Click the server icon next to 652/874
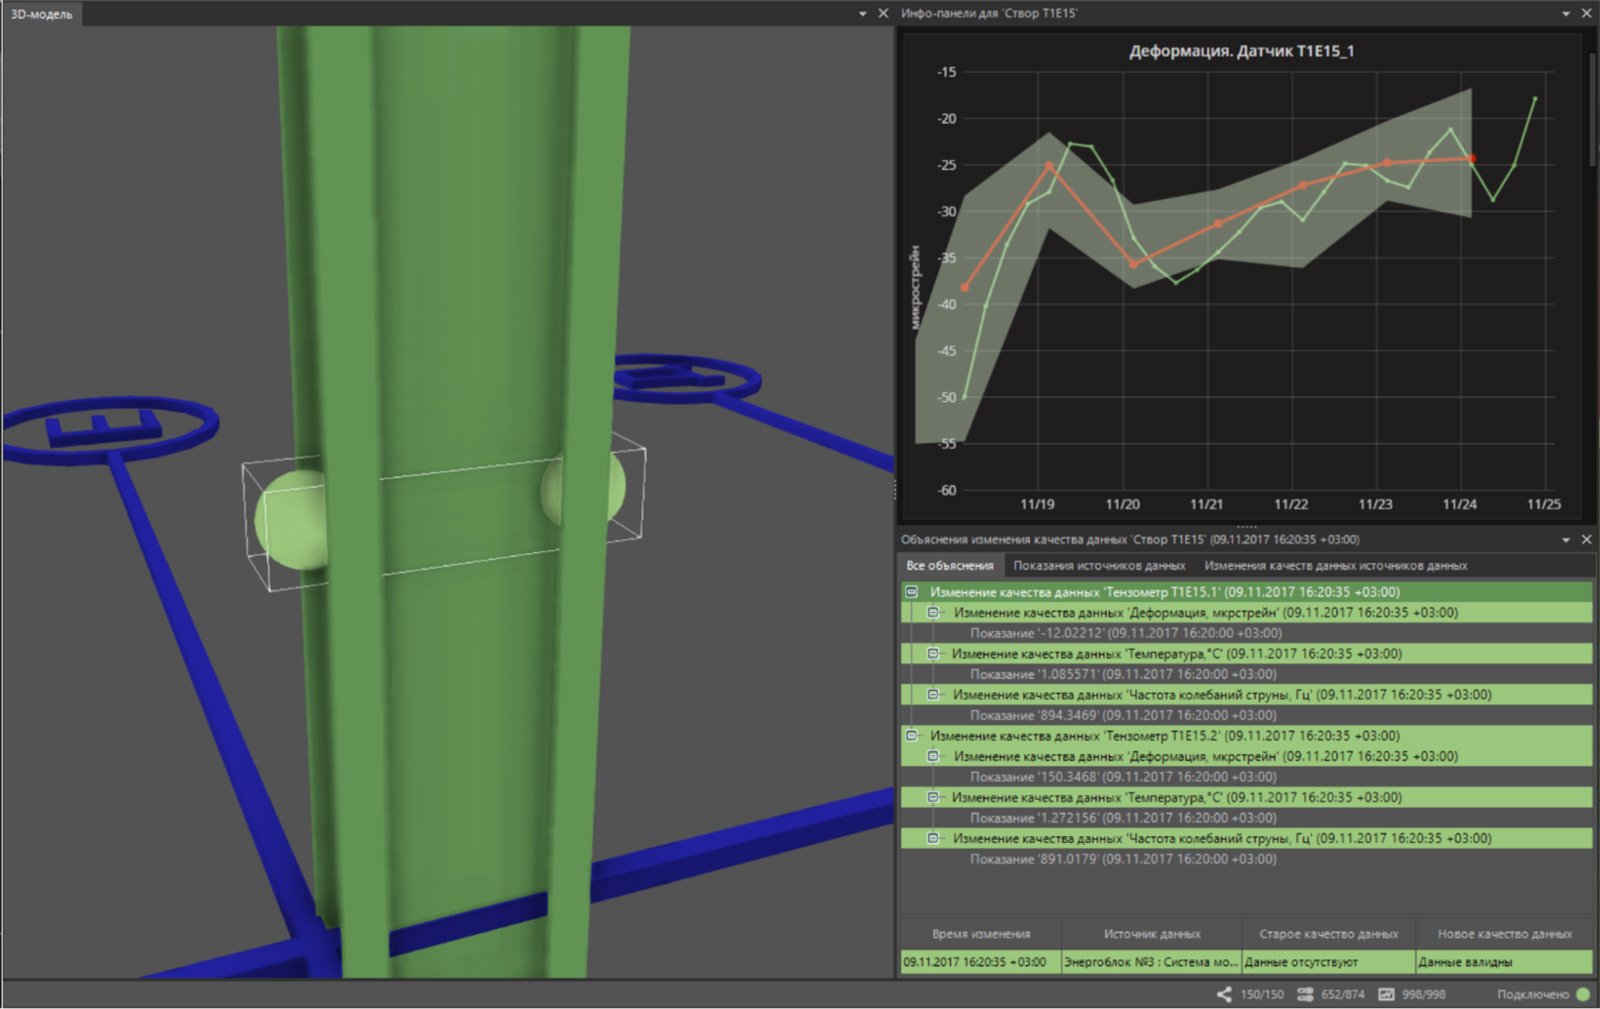 pyautogui.click(x=1305, y=994)
